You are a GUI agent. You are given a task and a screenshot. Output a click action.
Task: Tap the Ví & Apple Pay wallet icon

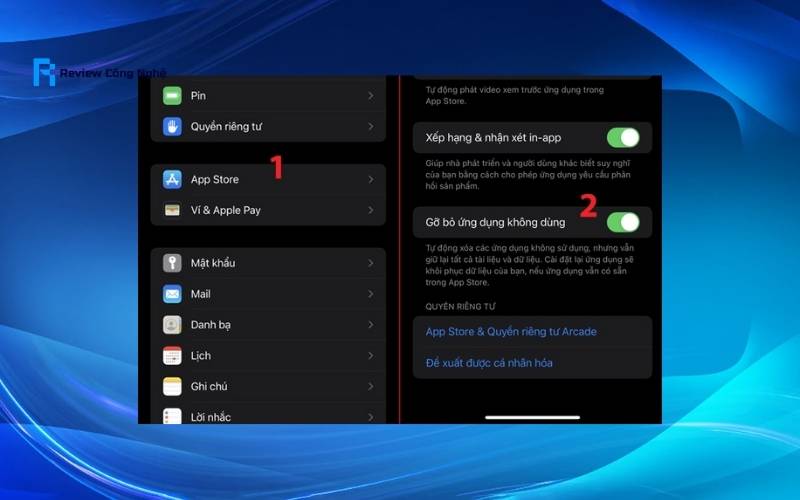(x=172, y=210)
